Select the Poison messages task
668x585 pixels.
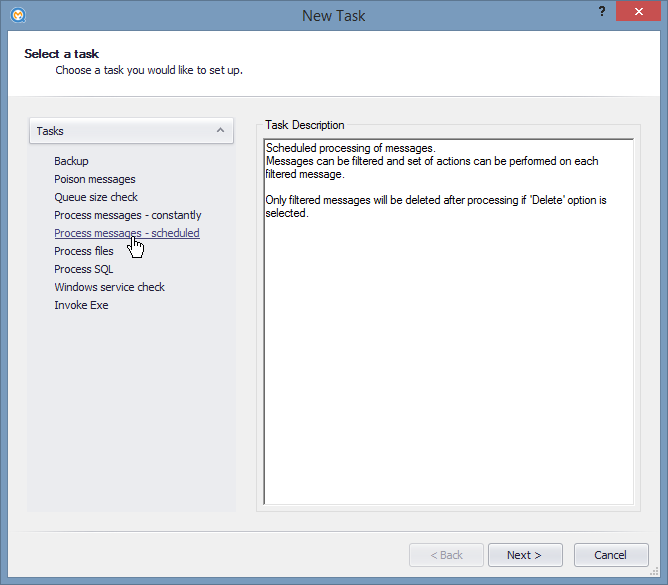(95, 179)
